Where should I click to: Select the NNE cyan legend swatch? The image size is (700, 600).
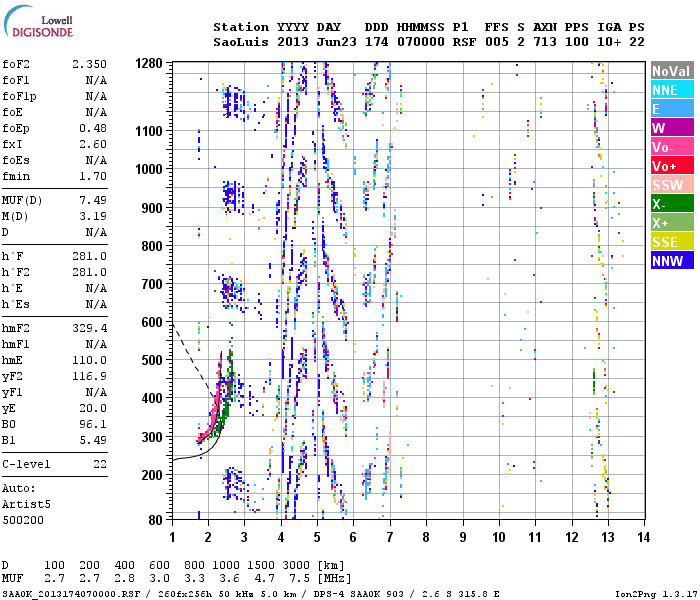click(672, 90)
